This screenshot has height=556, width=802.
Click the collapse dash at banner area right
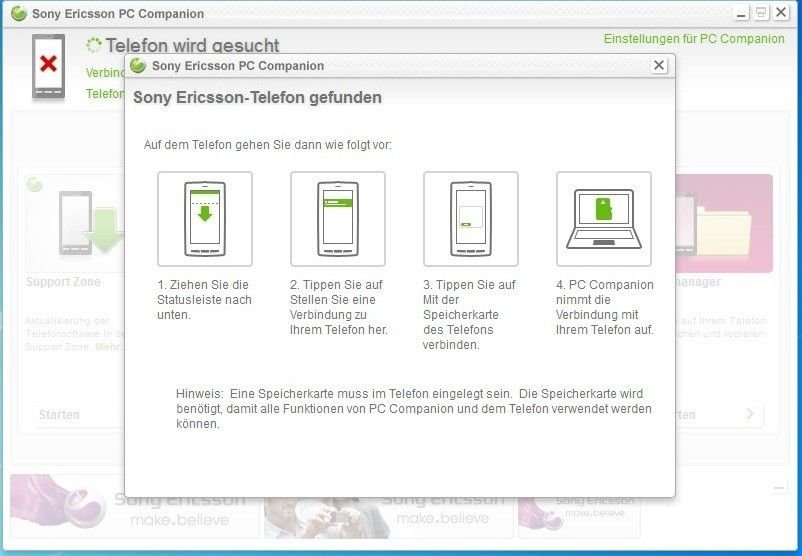[779, 488]
